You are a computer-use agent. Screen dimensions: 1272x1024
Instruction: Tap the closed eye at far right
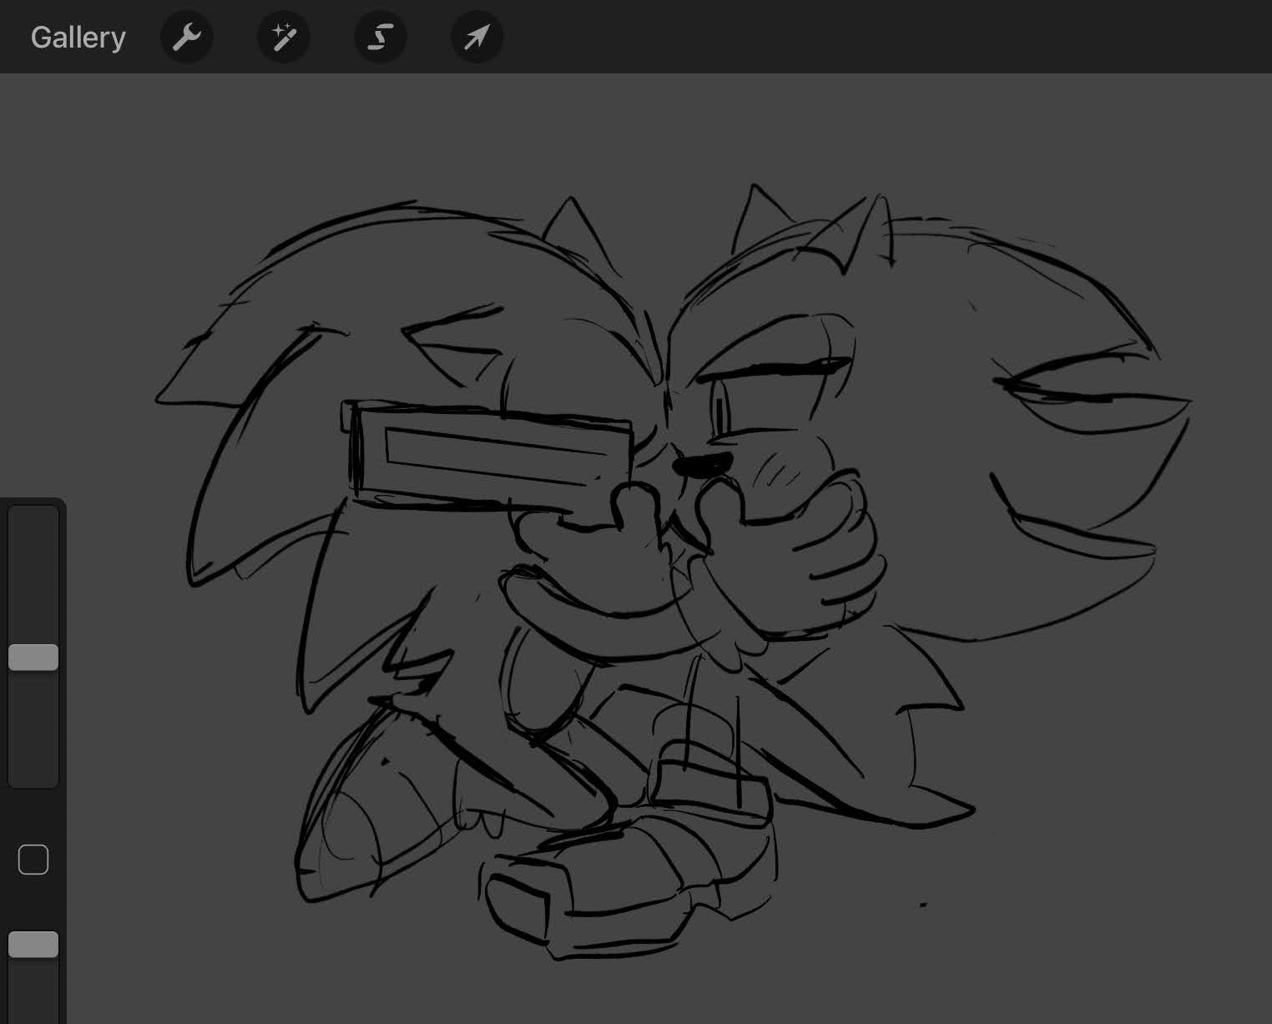tap(1090, 395)
